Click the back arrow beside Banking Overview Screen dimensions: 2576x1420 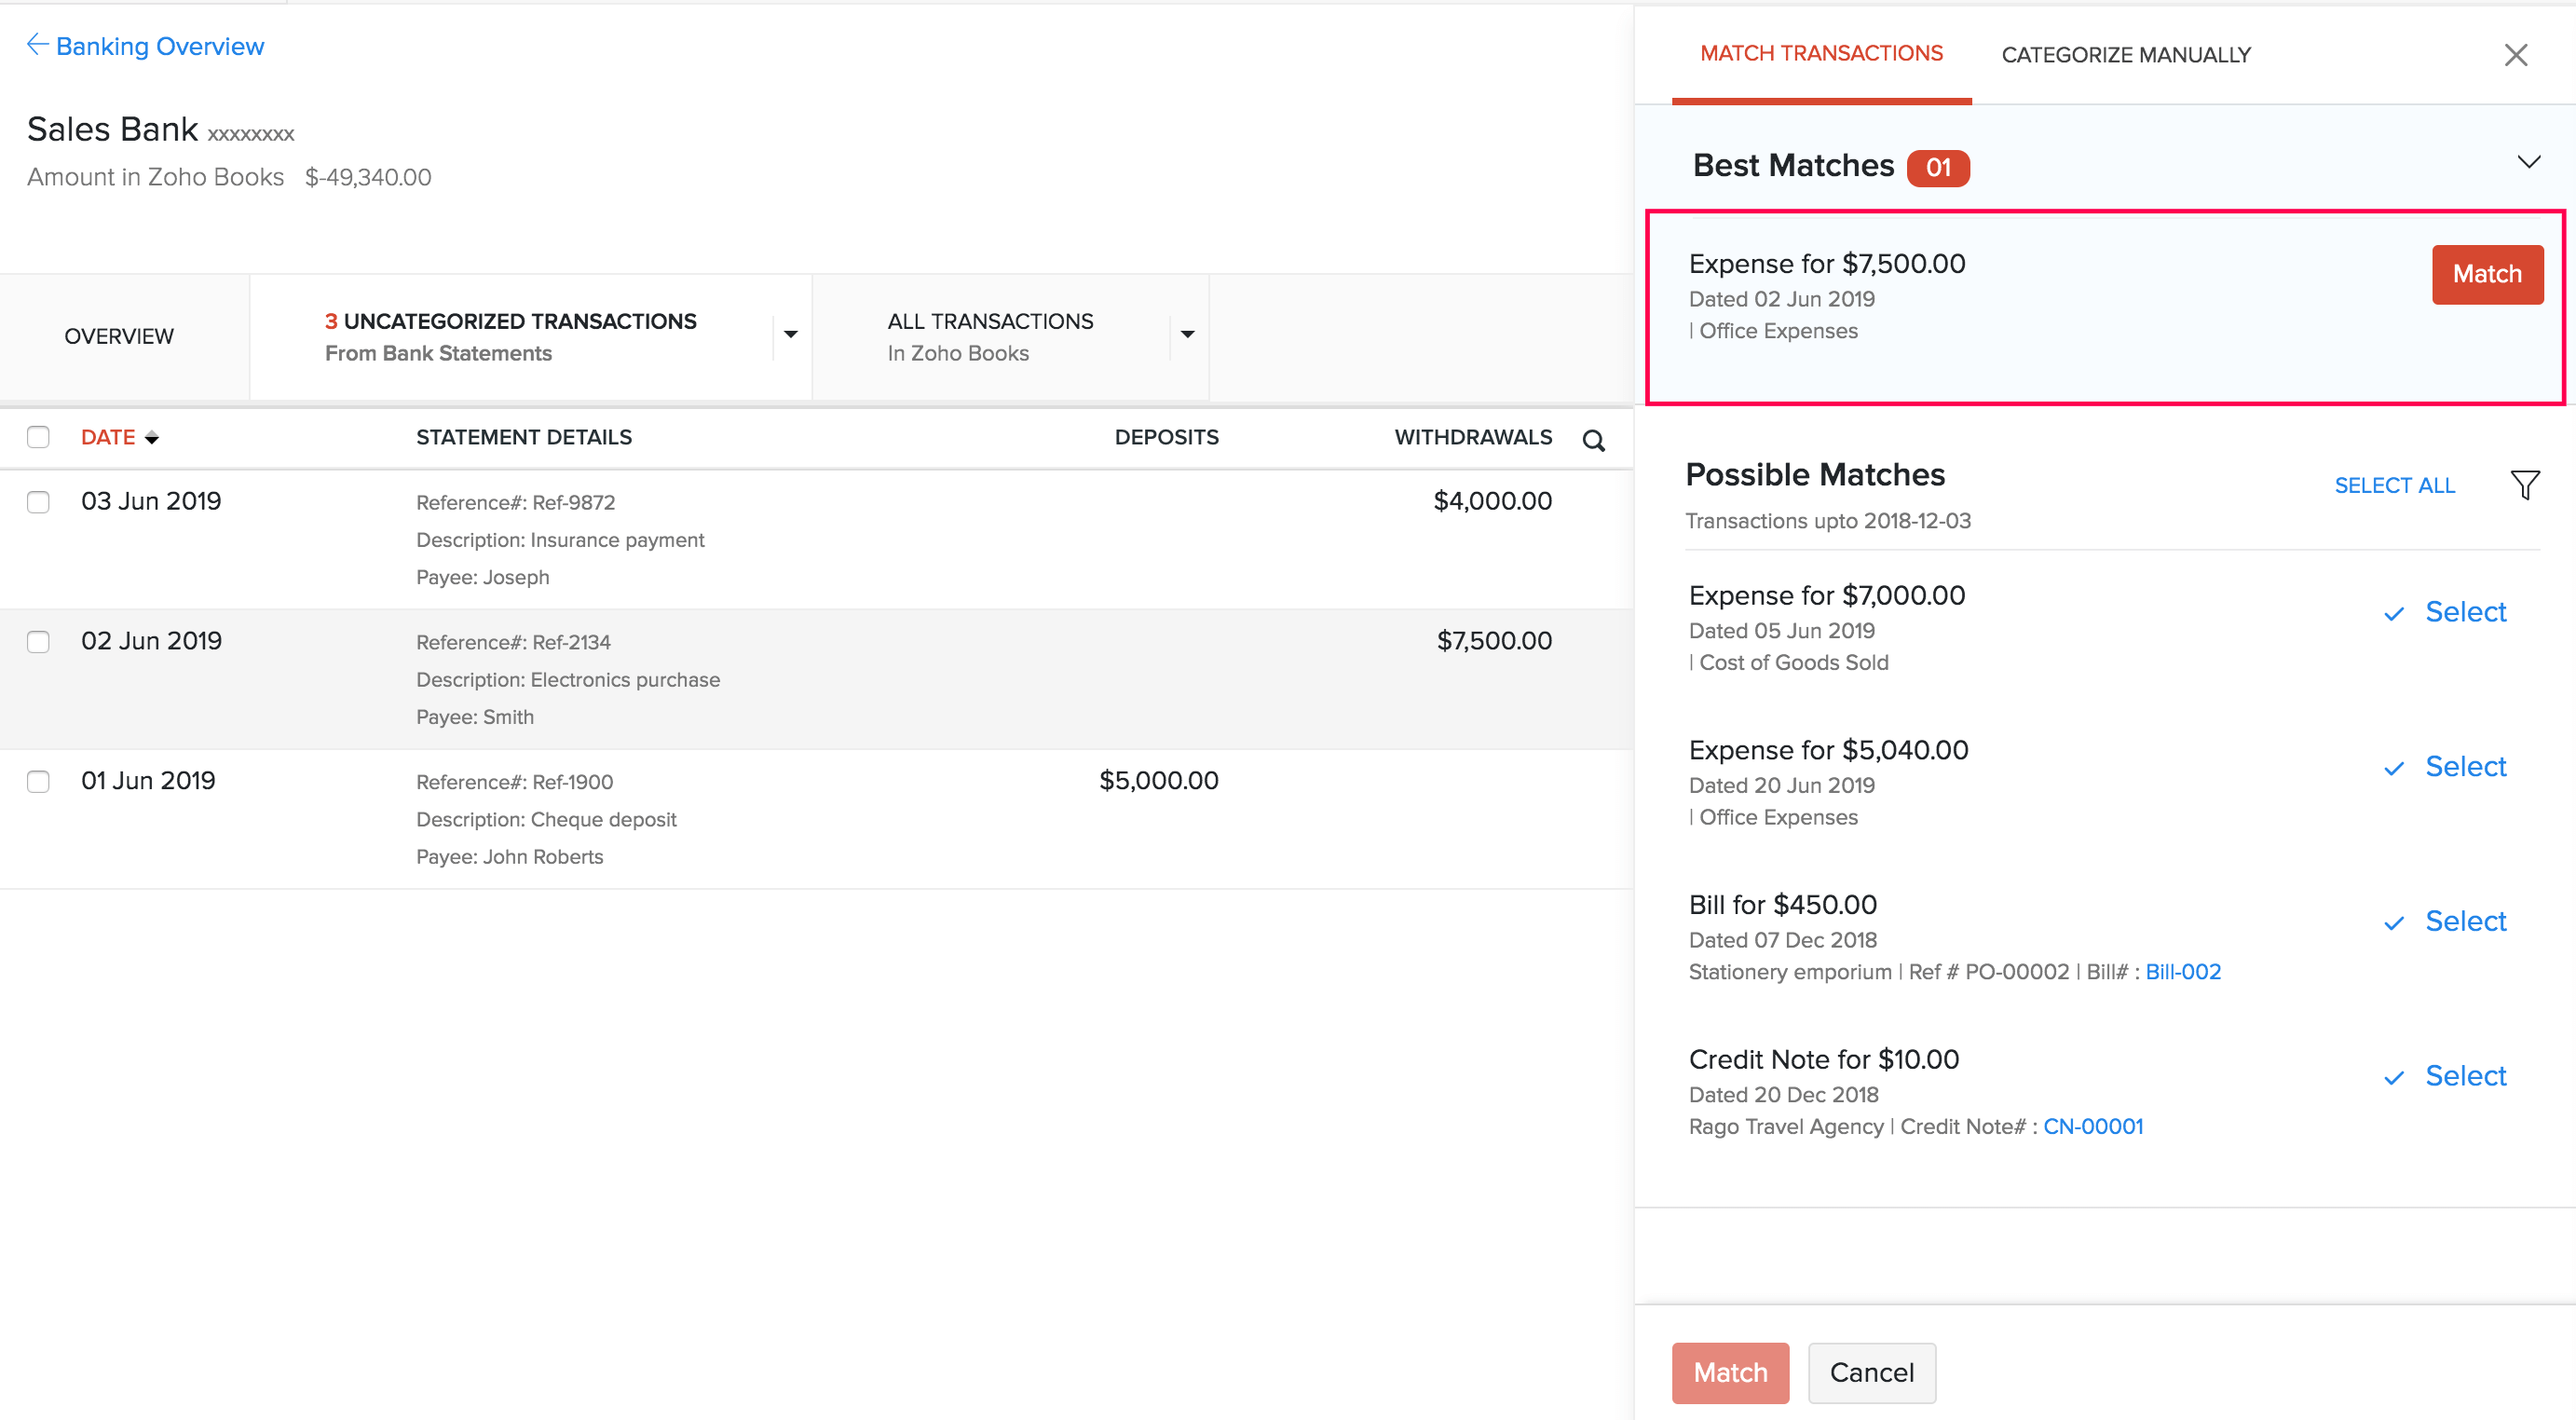[x=37, y=44]
